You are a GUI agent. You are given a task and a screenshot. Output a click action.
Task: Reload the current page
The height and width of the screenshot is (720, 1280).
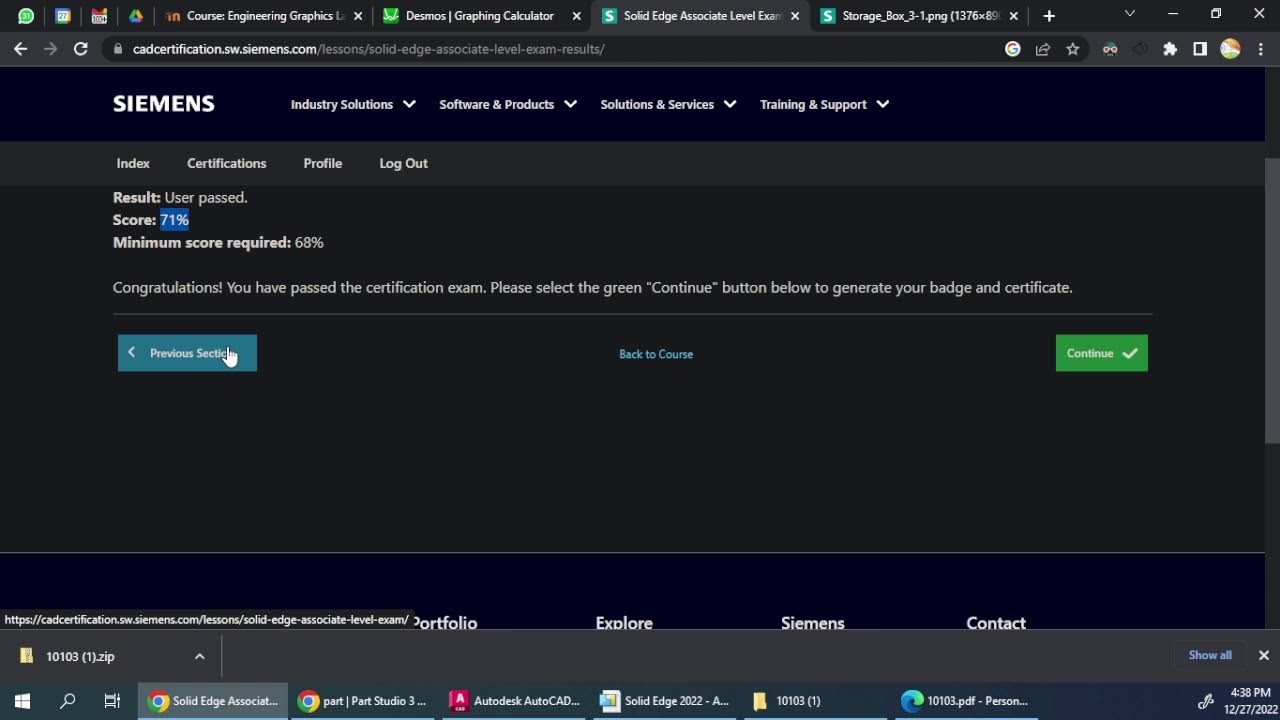point(81,49)
